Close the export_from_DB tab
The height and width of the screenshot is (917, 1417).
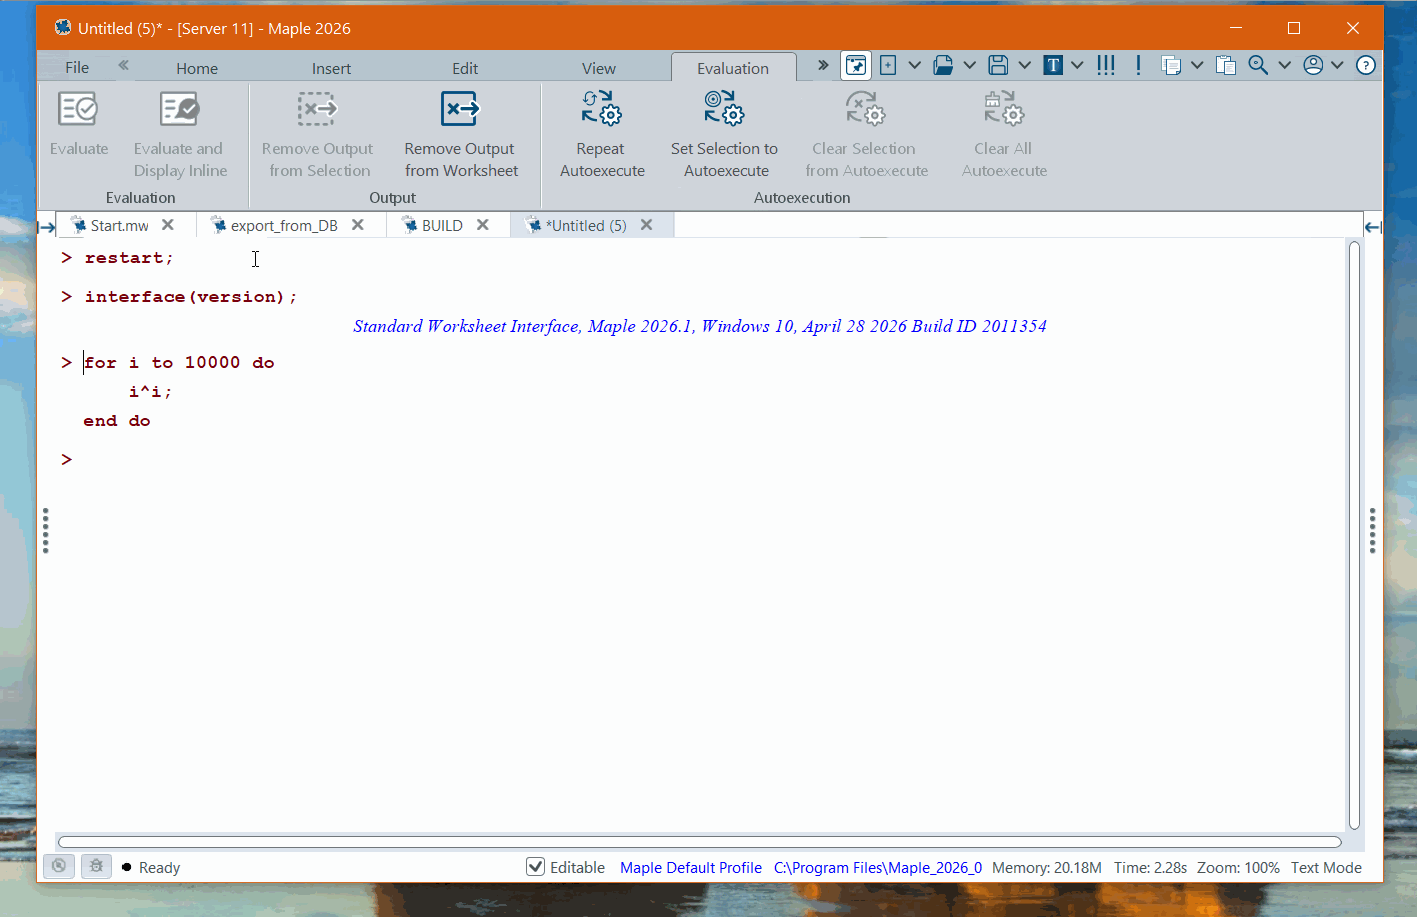[x=357, y=225]
